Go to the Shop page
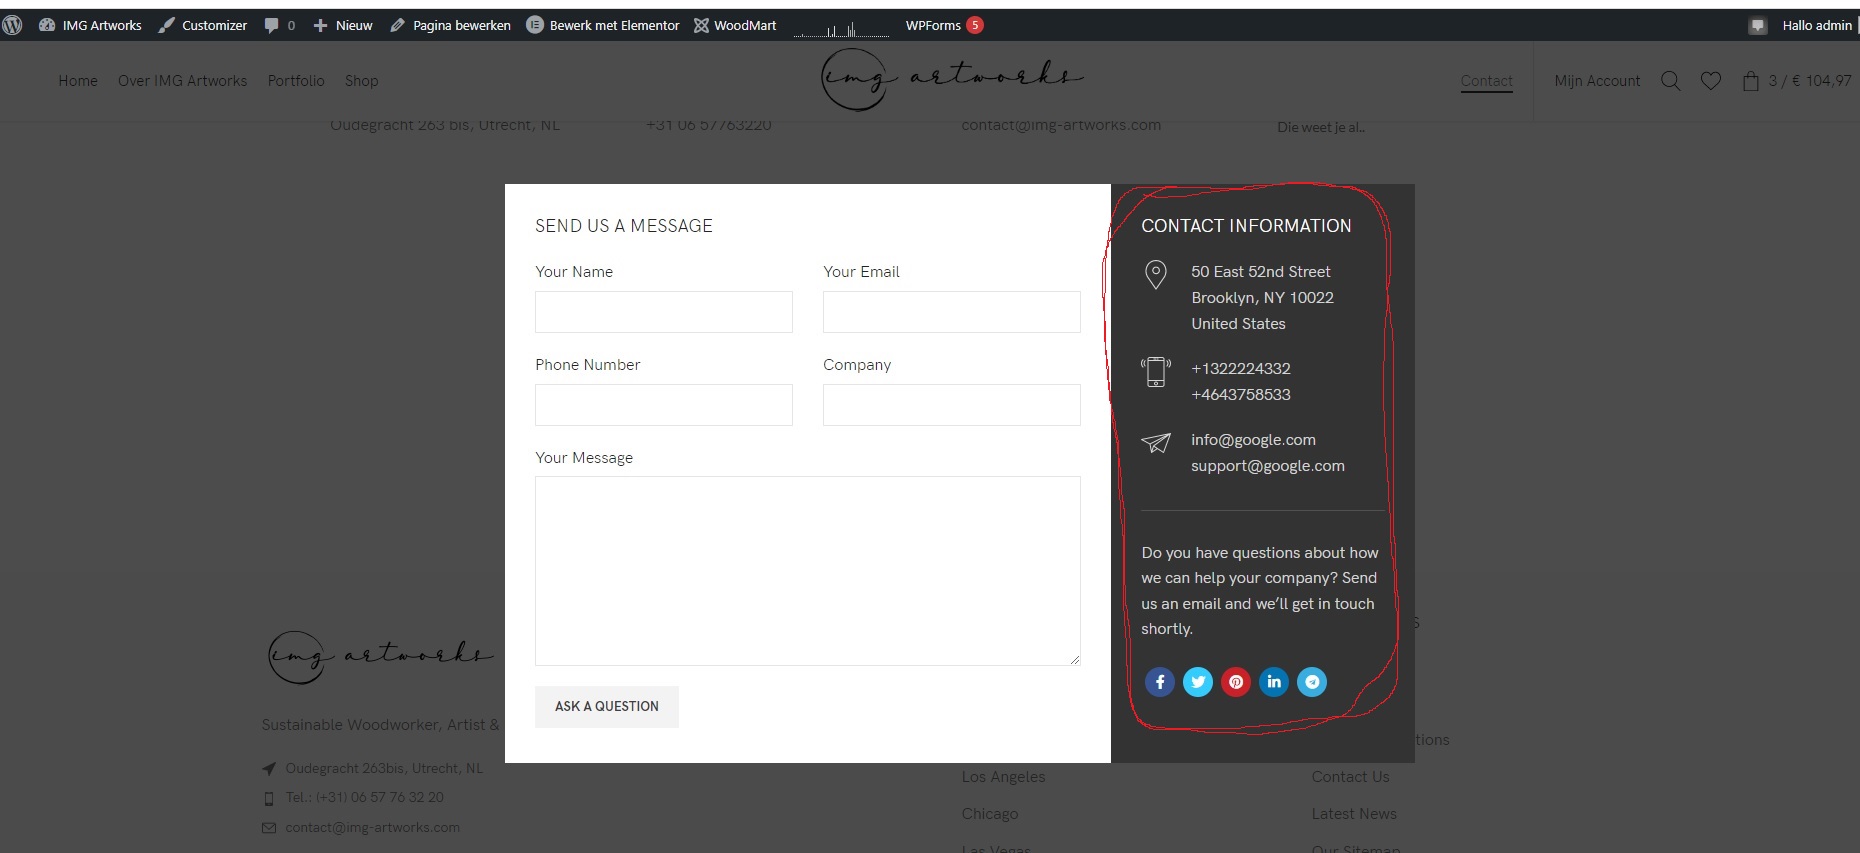Image resolution: width=1860 pixels, height=853 pixels. click(361, 81)
